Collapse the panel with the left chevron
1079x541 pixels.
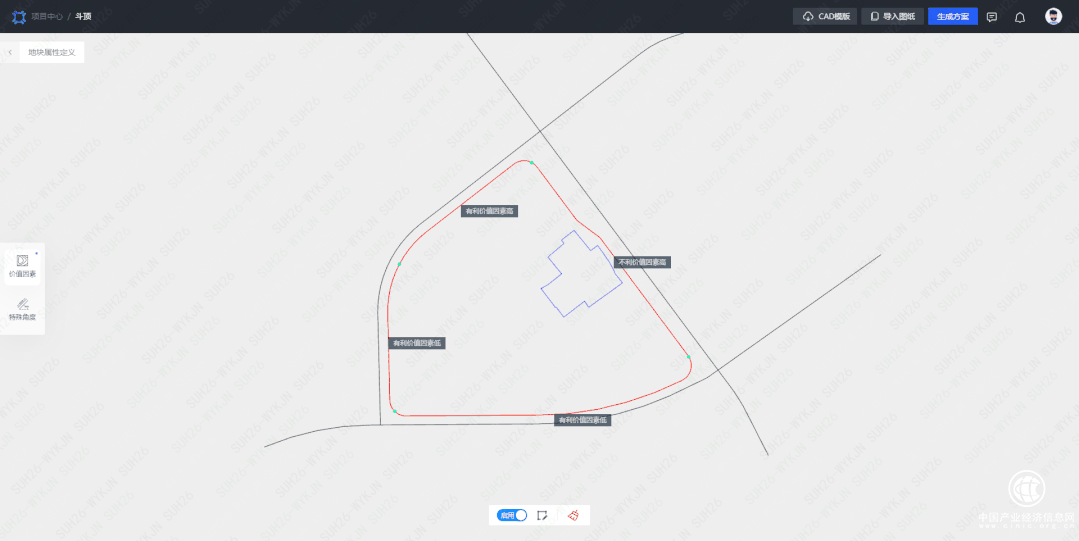tap(10, 52)
